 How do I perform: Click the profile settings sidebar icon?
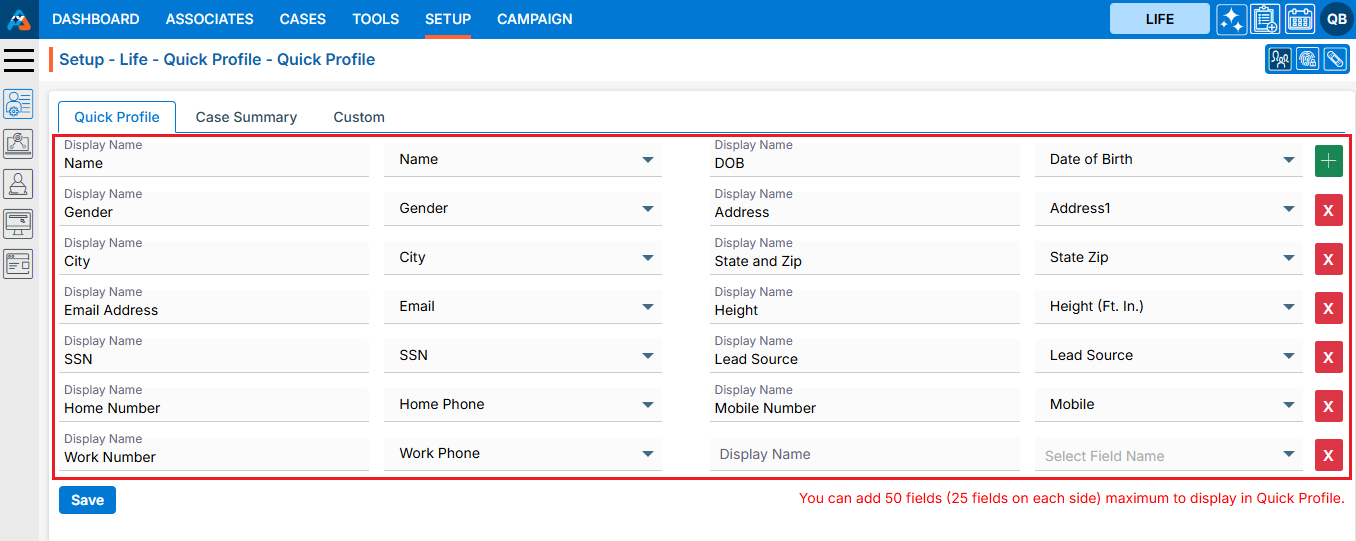pos(18,103)
